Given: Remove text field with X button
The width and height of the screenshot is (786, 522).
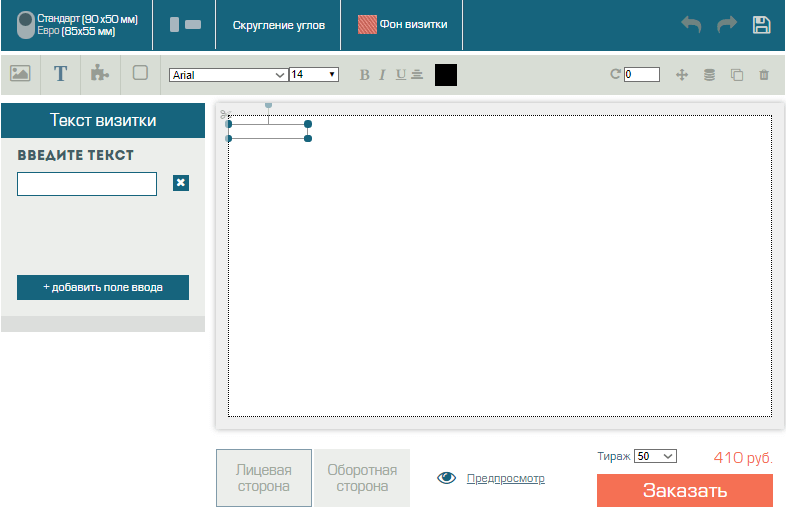Looking at the screenshot, I should point(181,183).
